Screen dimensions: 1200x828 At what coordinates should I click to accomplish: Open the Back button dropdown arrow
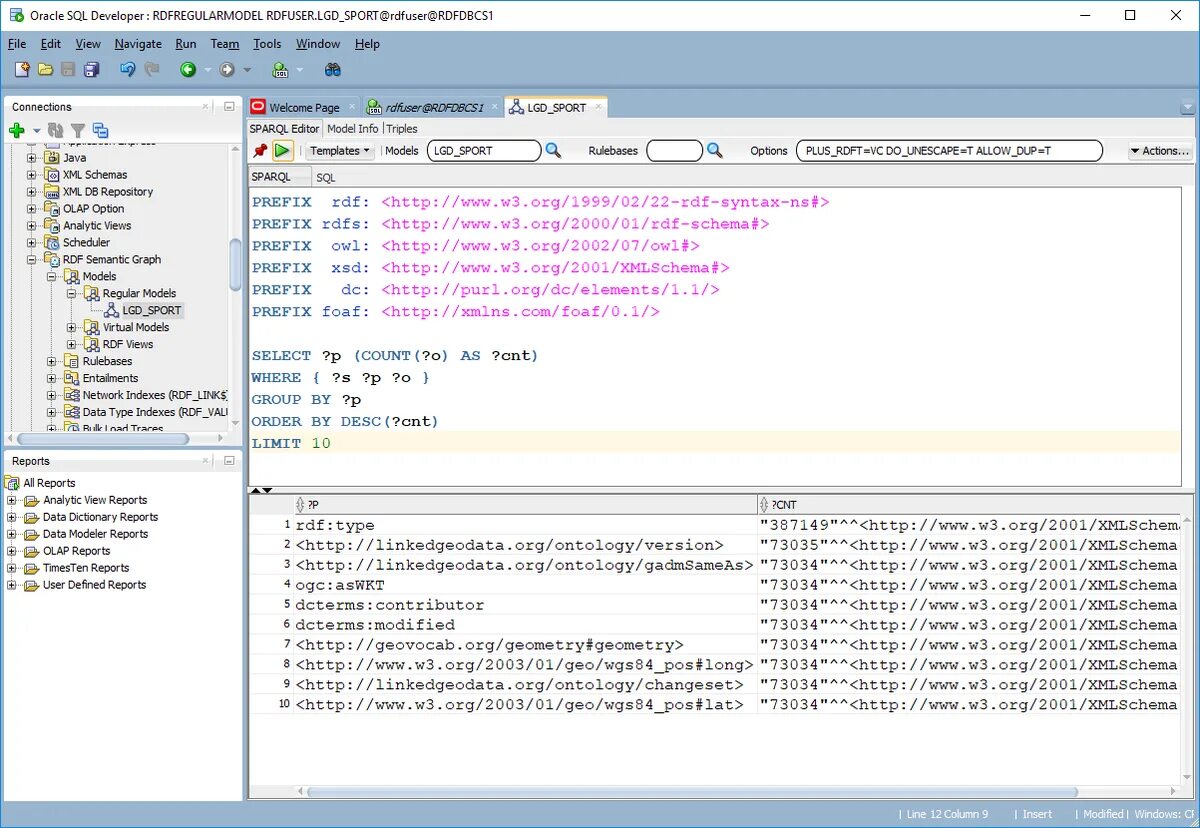point(207,70)
